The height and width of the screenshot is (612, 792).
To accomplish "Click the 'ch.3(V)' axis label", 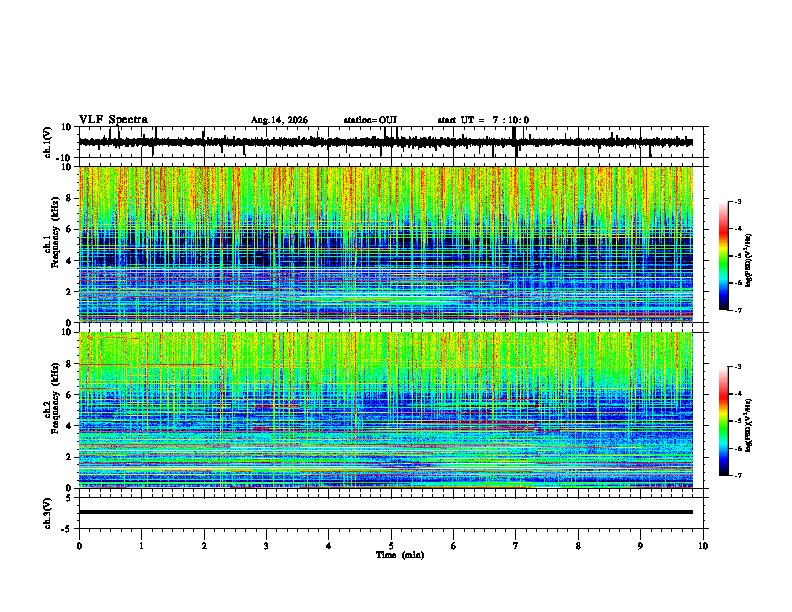I will (x=48, y=514).
